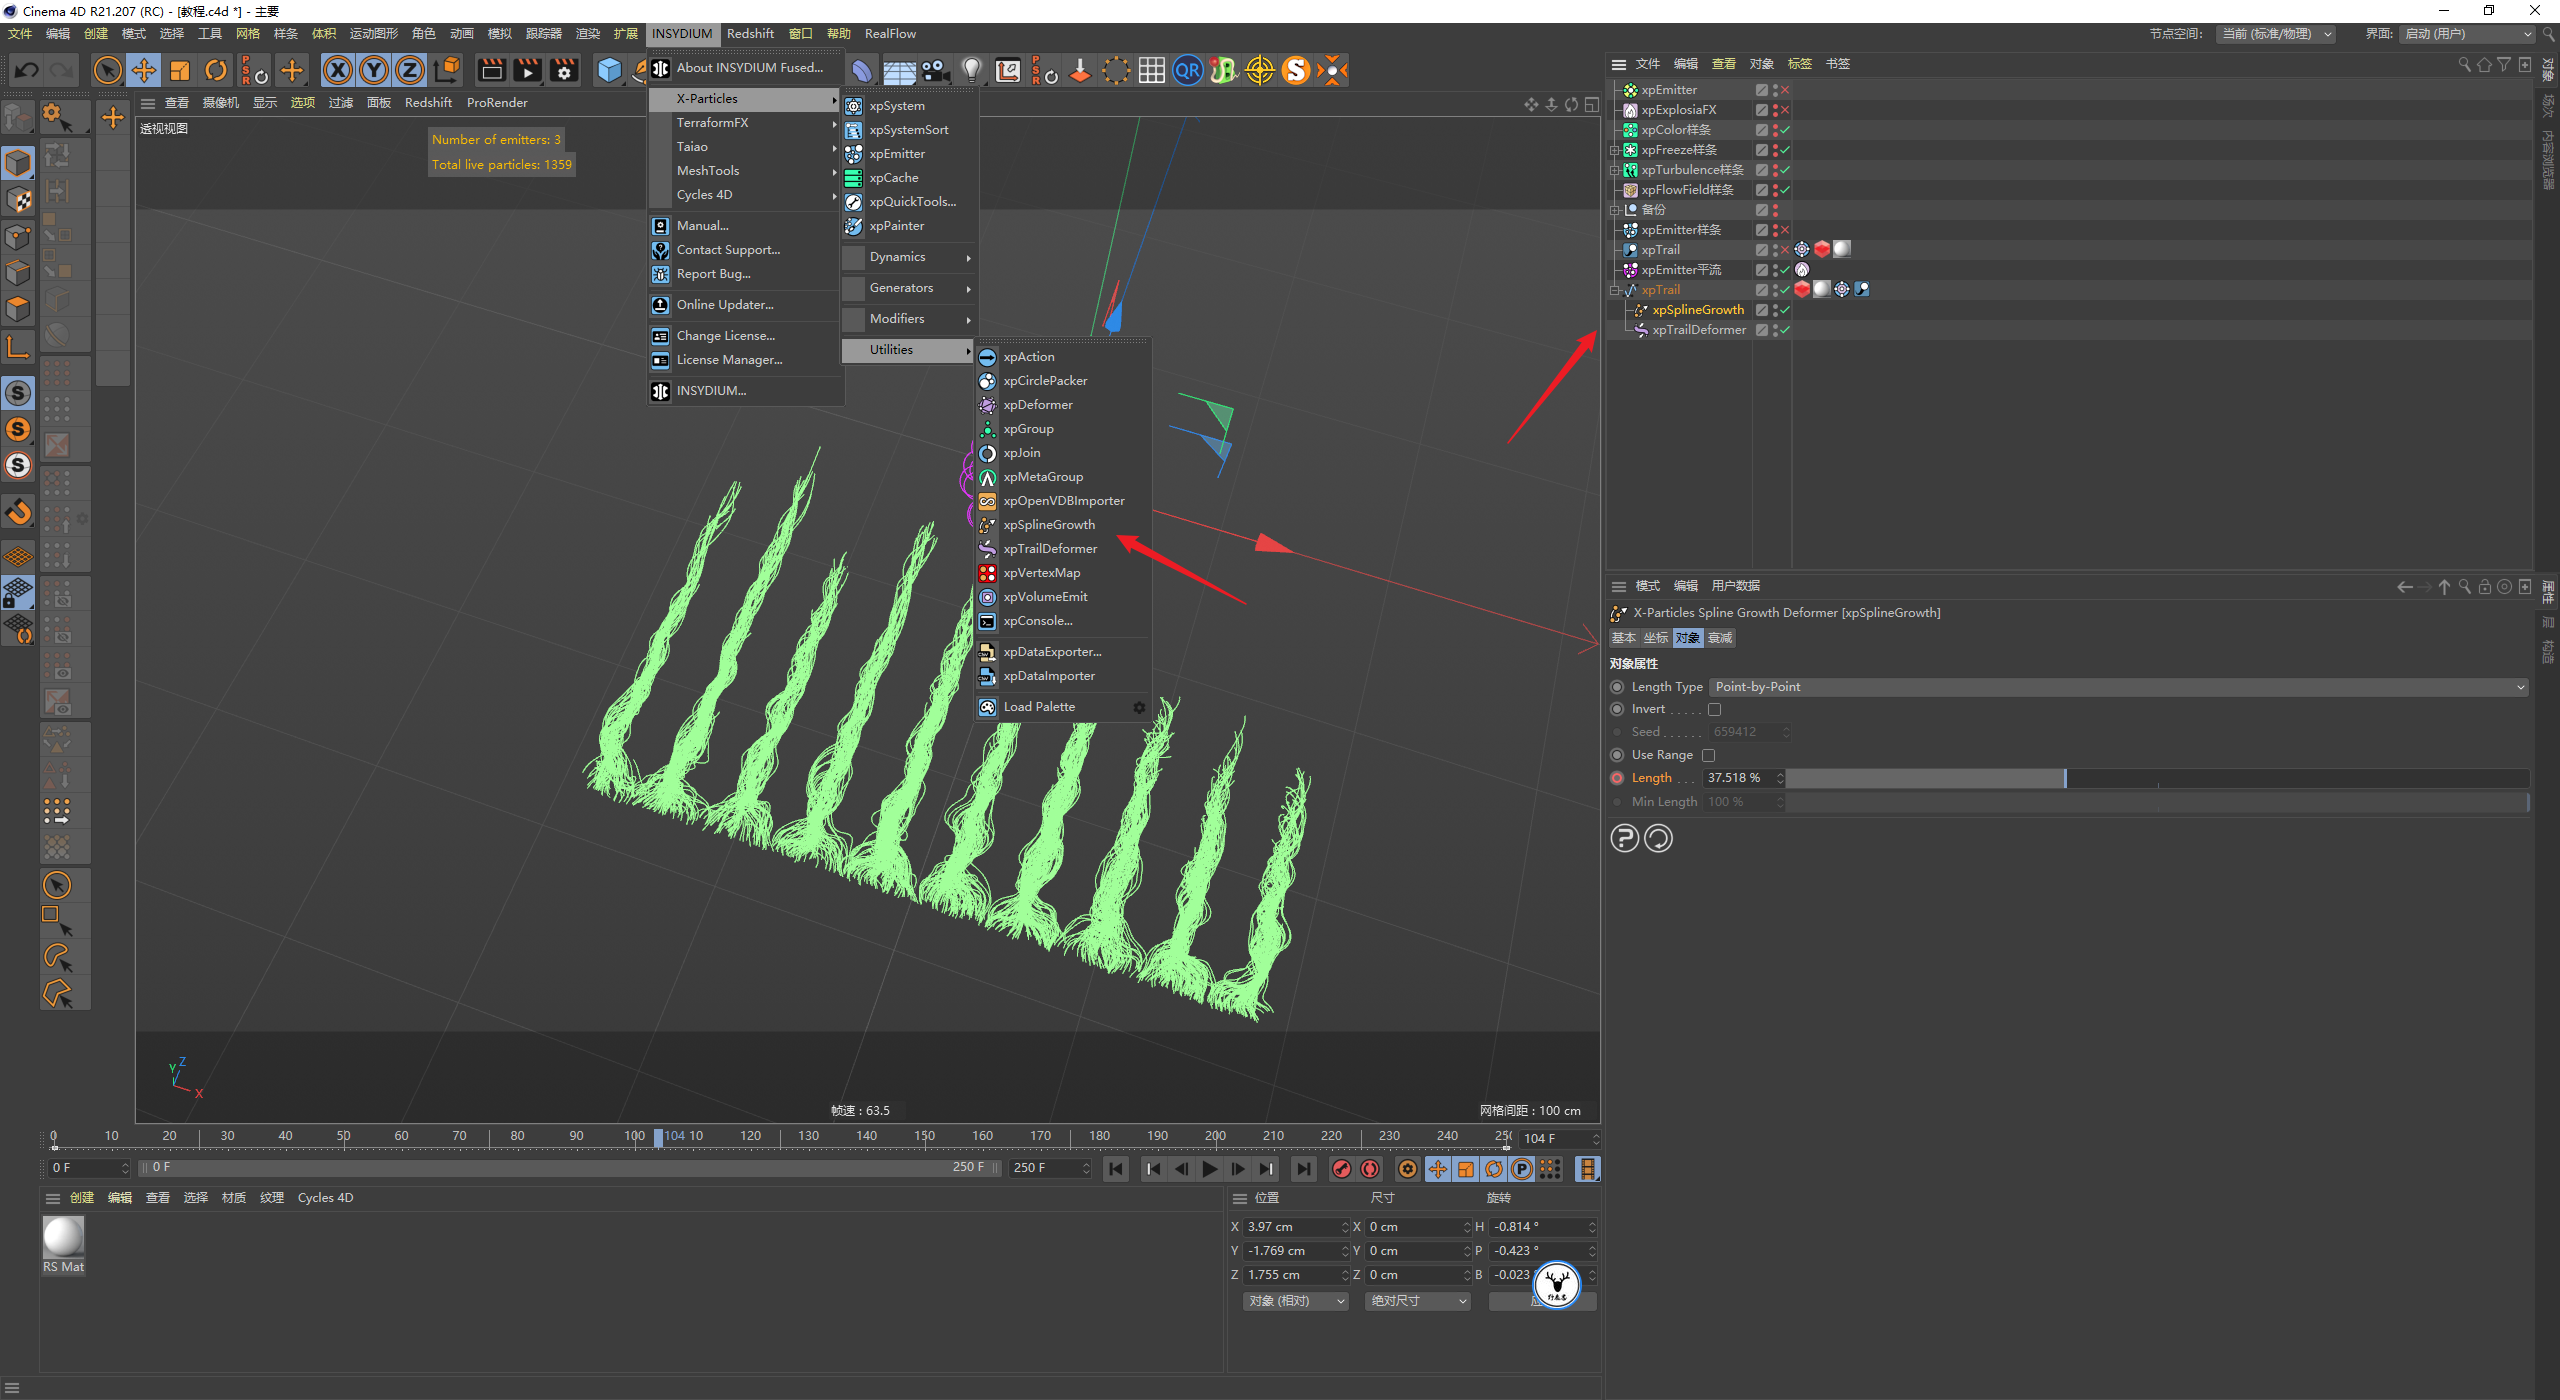Select the Move tool in top toolbar
The height and width of the screenshot is (1400, 2560).
coord(144,70)
